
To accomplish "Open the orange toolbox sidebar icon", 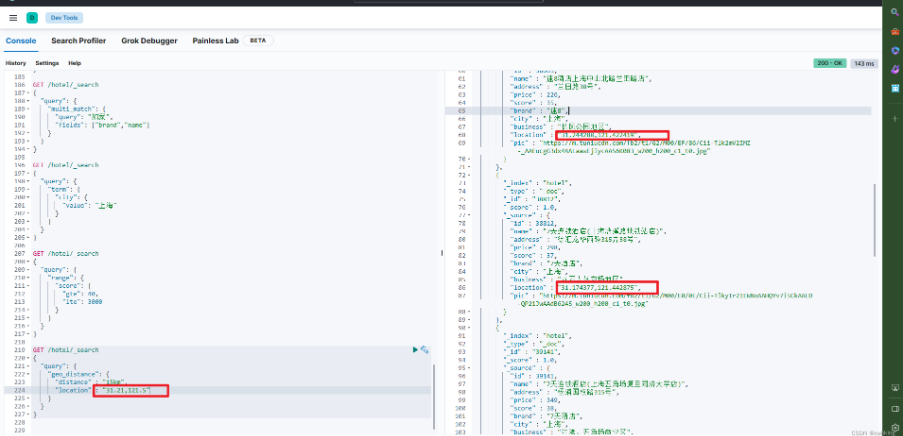I will [x=892, y=31].
